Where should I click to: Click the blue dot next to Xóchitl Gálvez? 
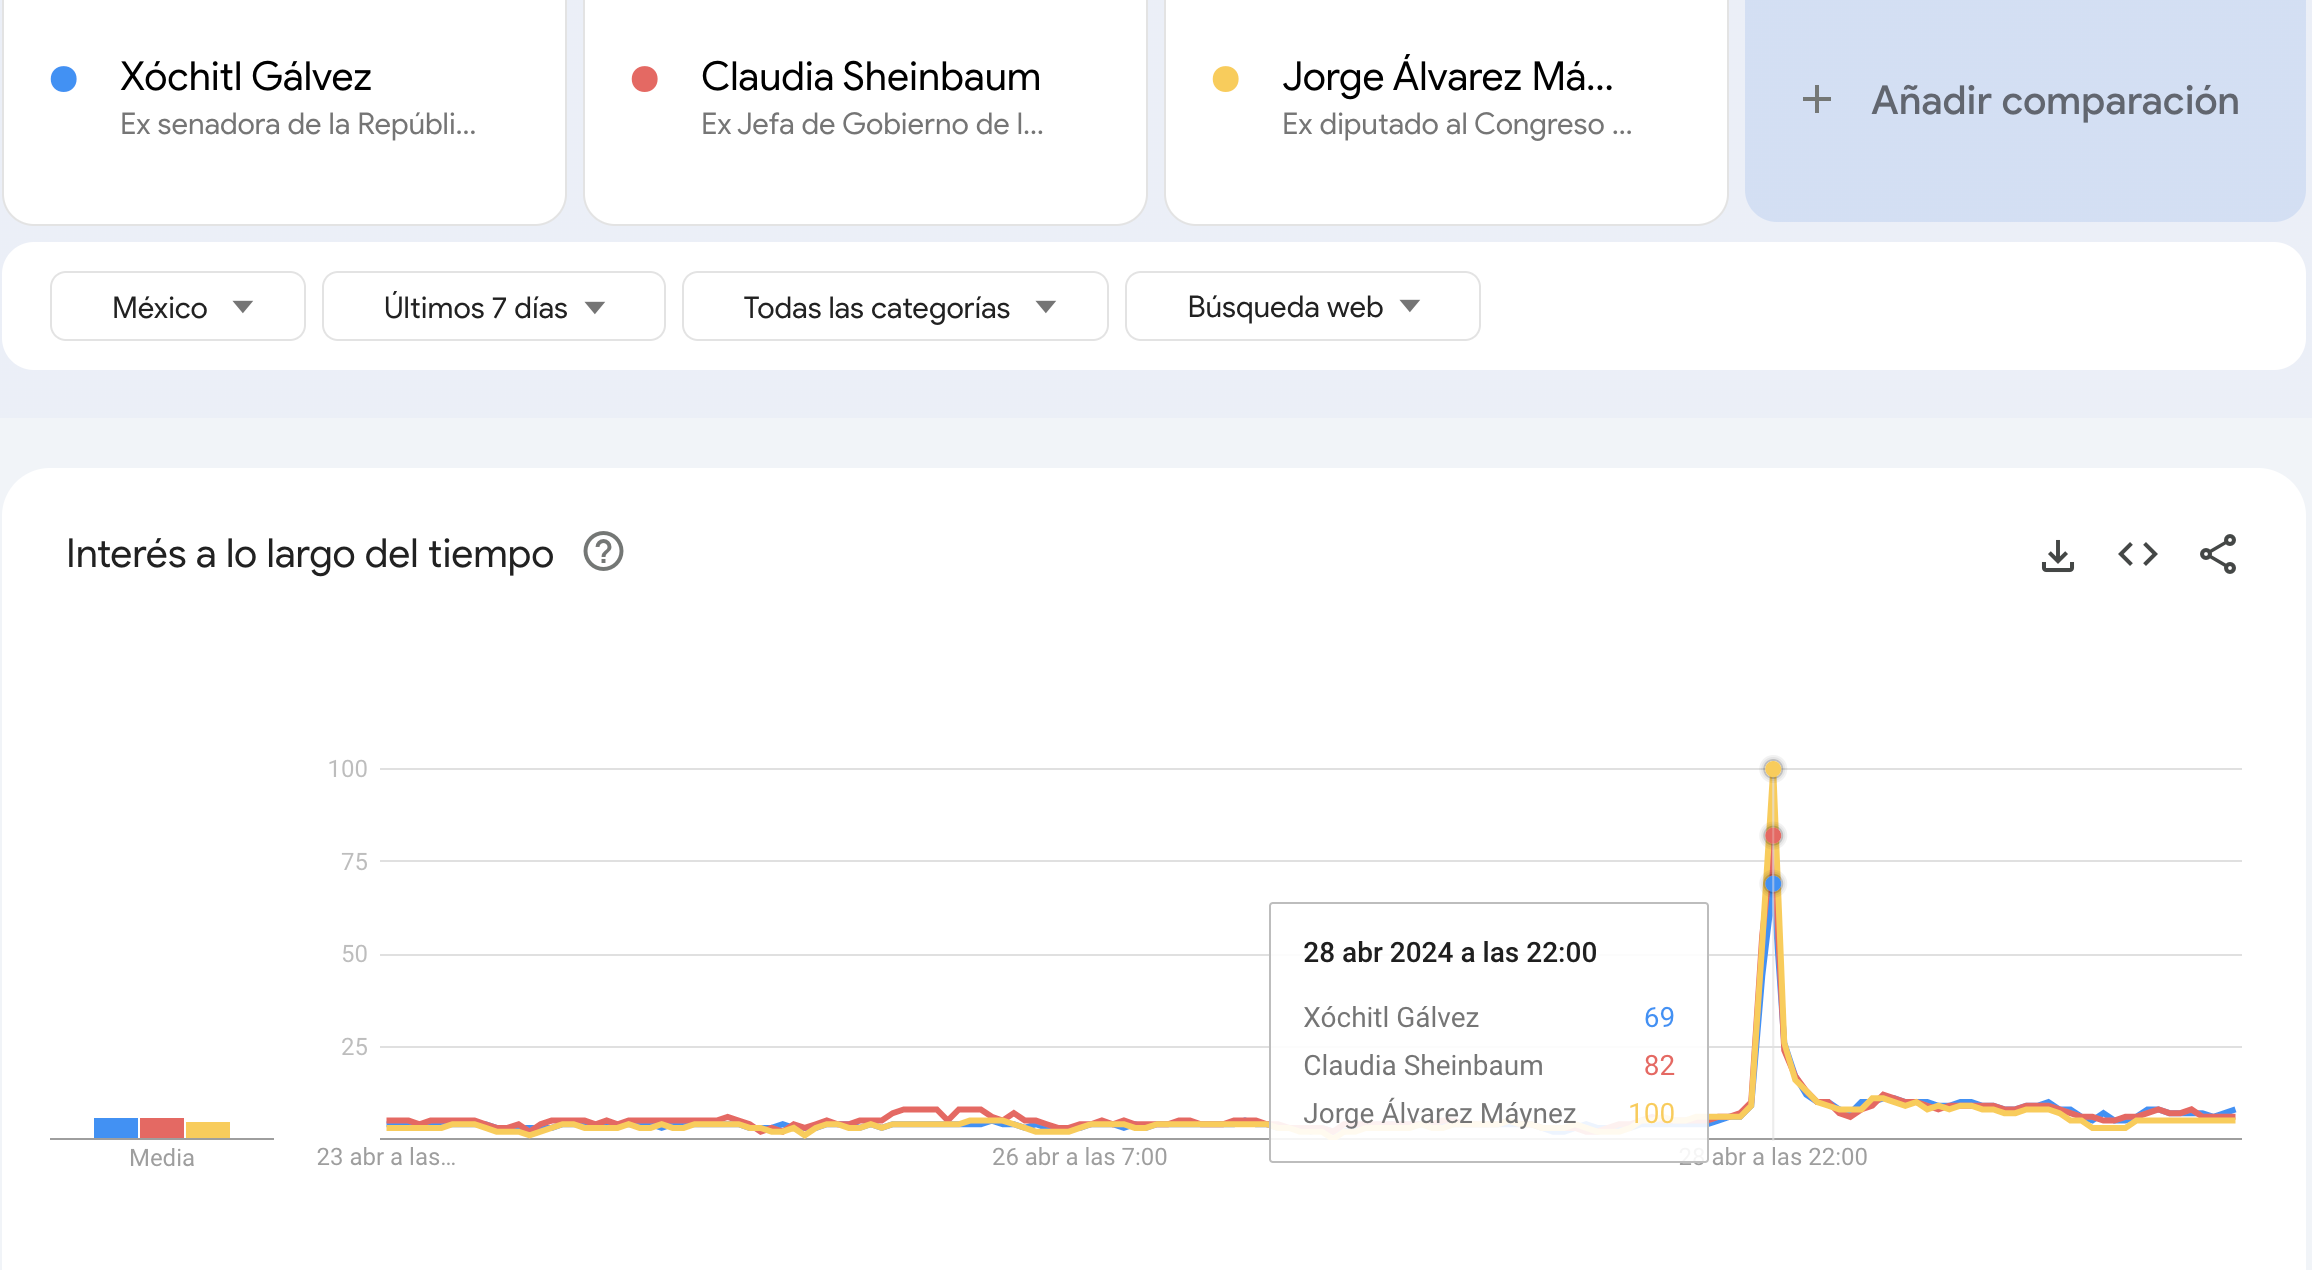(64, 79)
